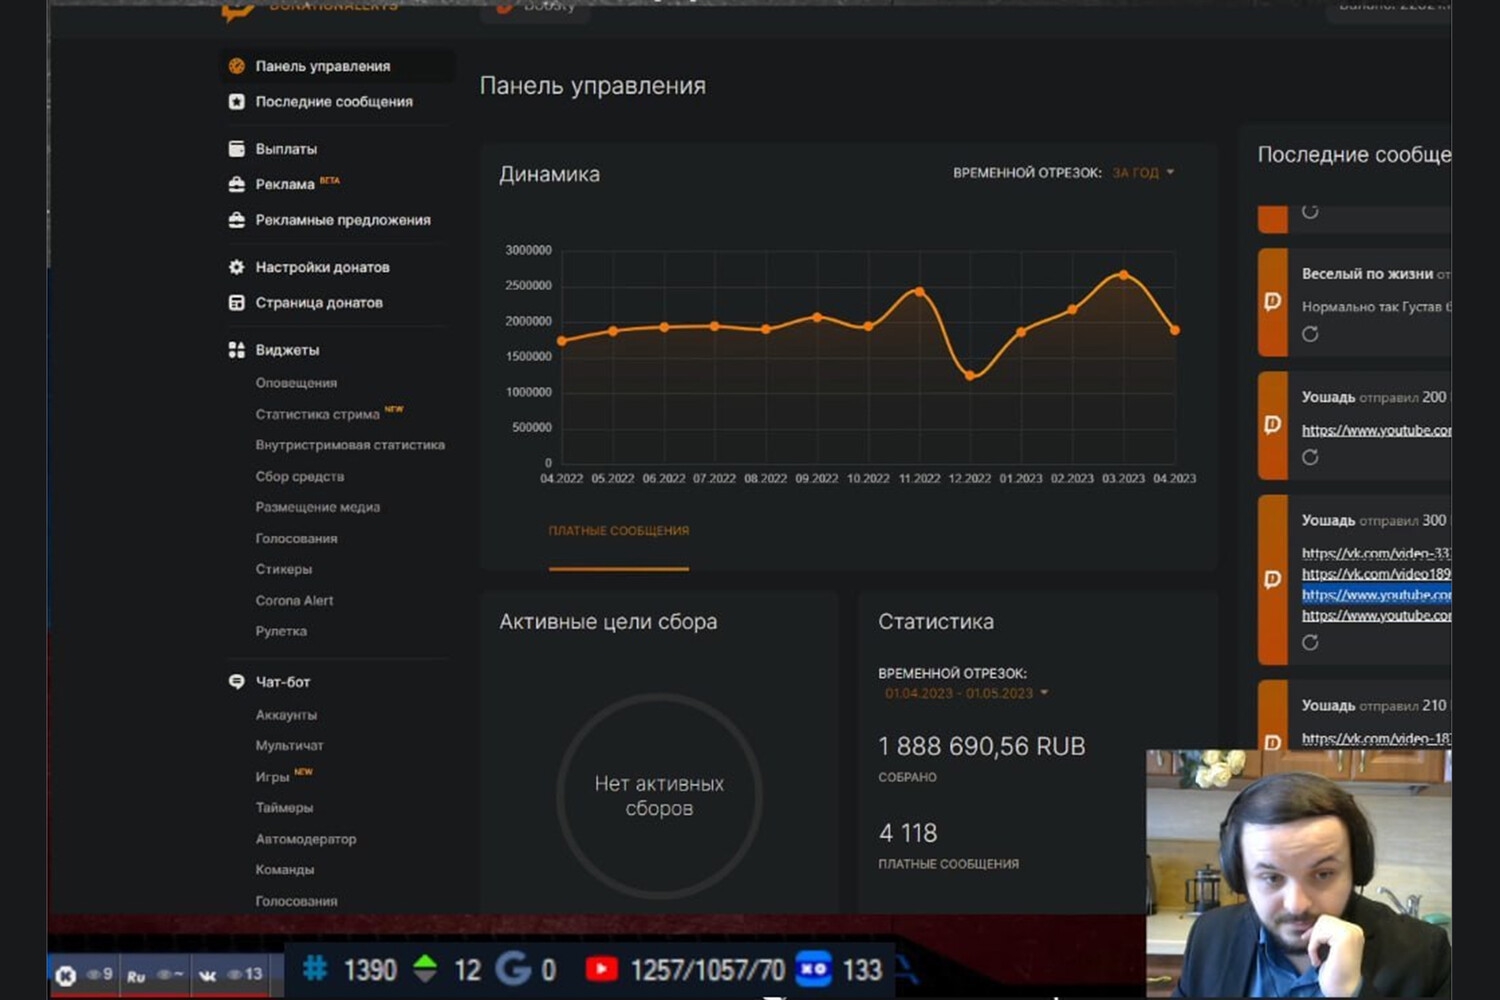
Task: Open Последние сообщения in the sidebar
Action: [x=333, y=102]
